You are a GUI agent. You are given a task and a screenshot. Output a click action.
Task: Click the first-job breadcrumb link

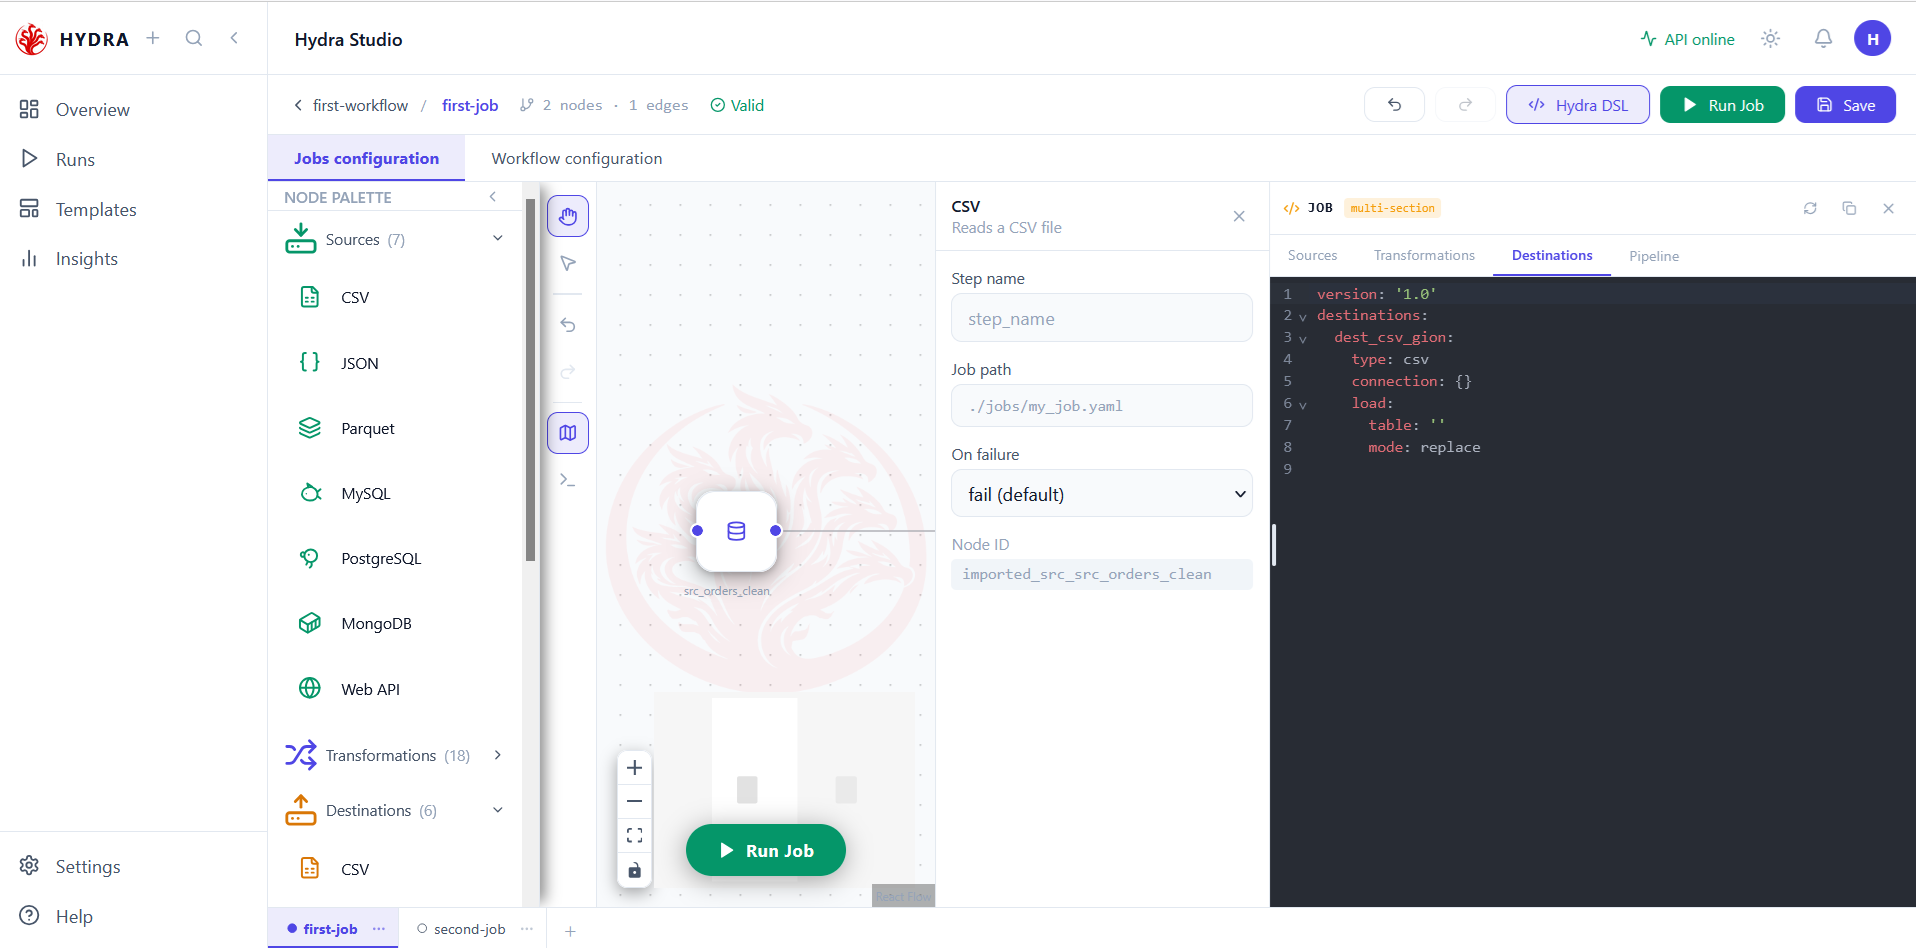coord(470,105)
